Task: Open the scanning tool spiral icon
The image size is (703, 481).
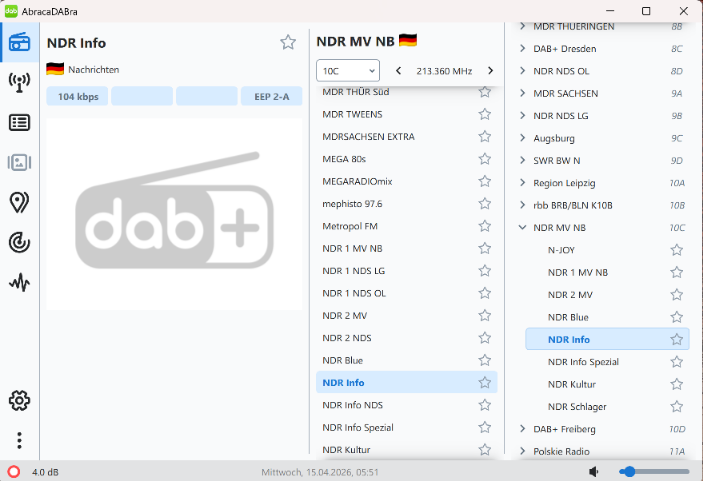Action: pos(19,242)
